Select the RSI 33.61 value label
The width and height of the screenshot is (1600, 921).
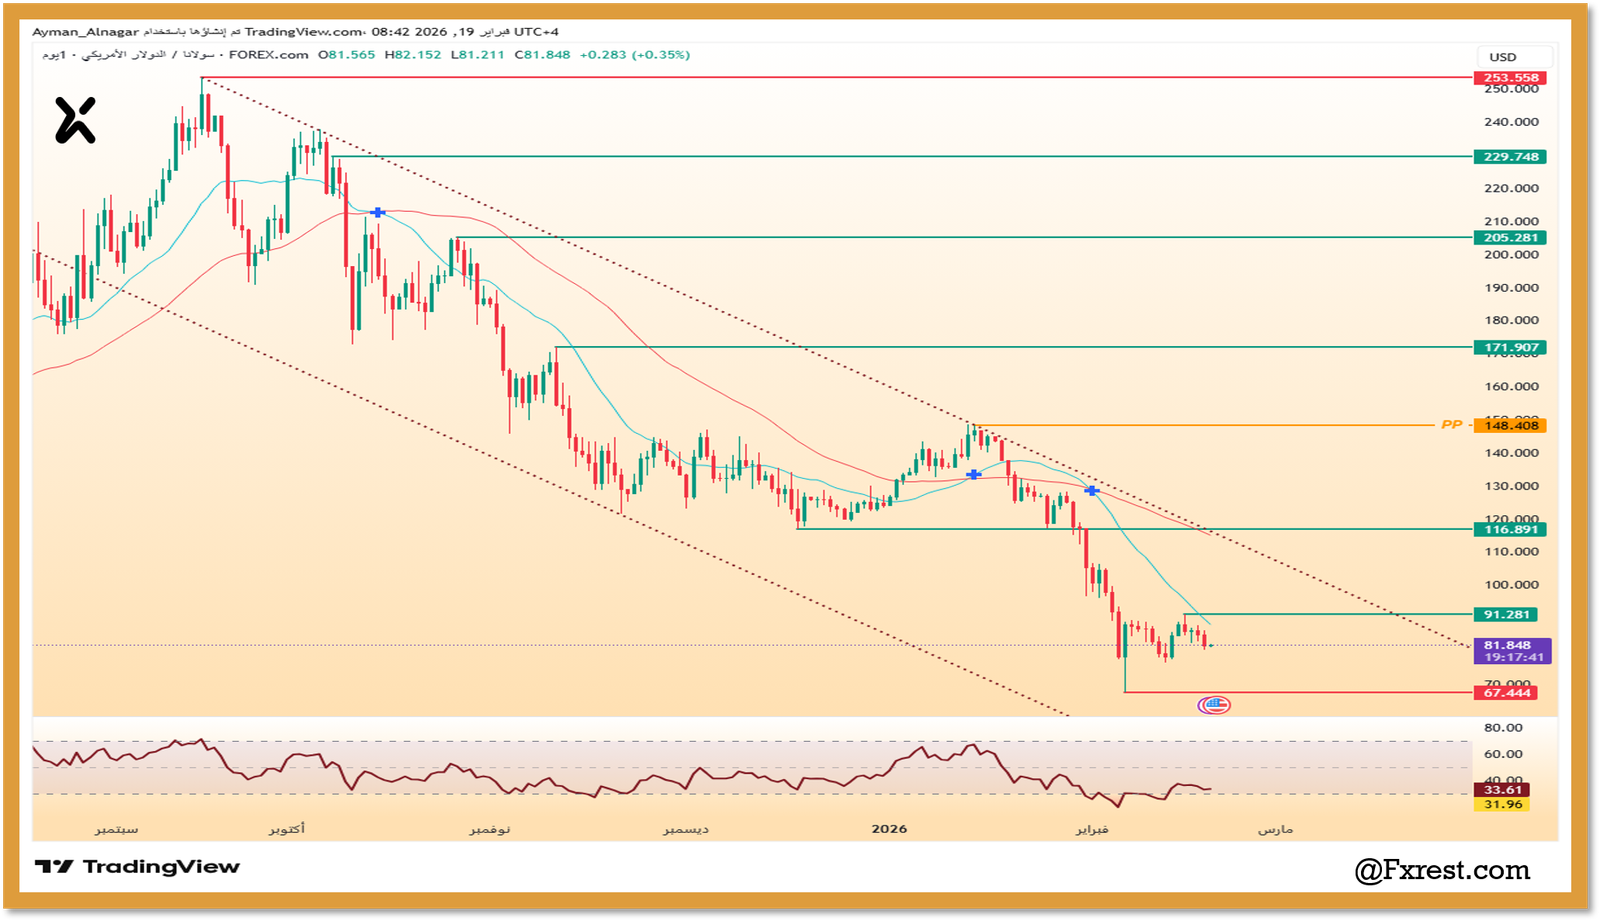[1502, 790]
